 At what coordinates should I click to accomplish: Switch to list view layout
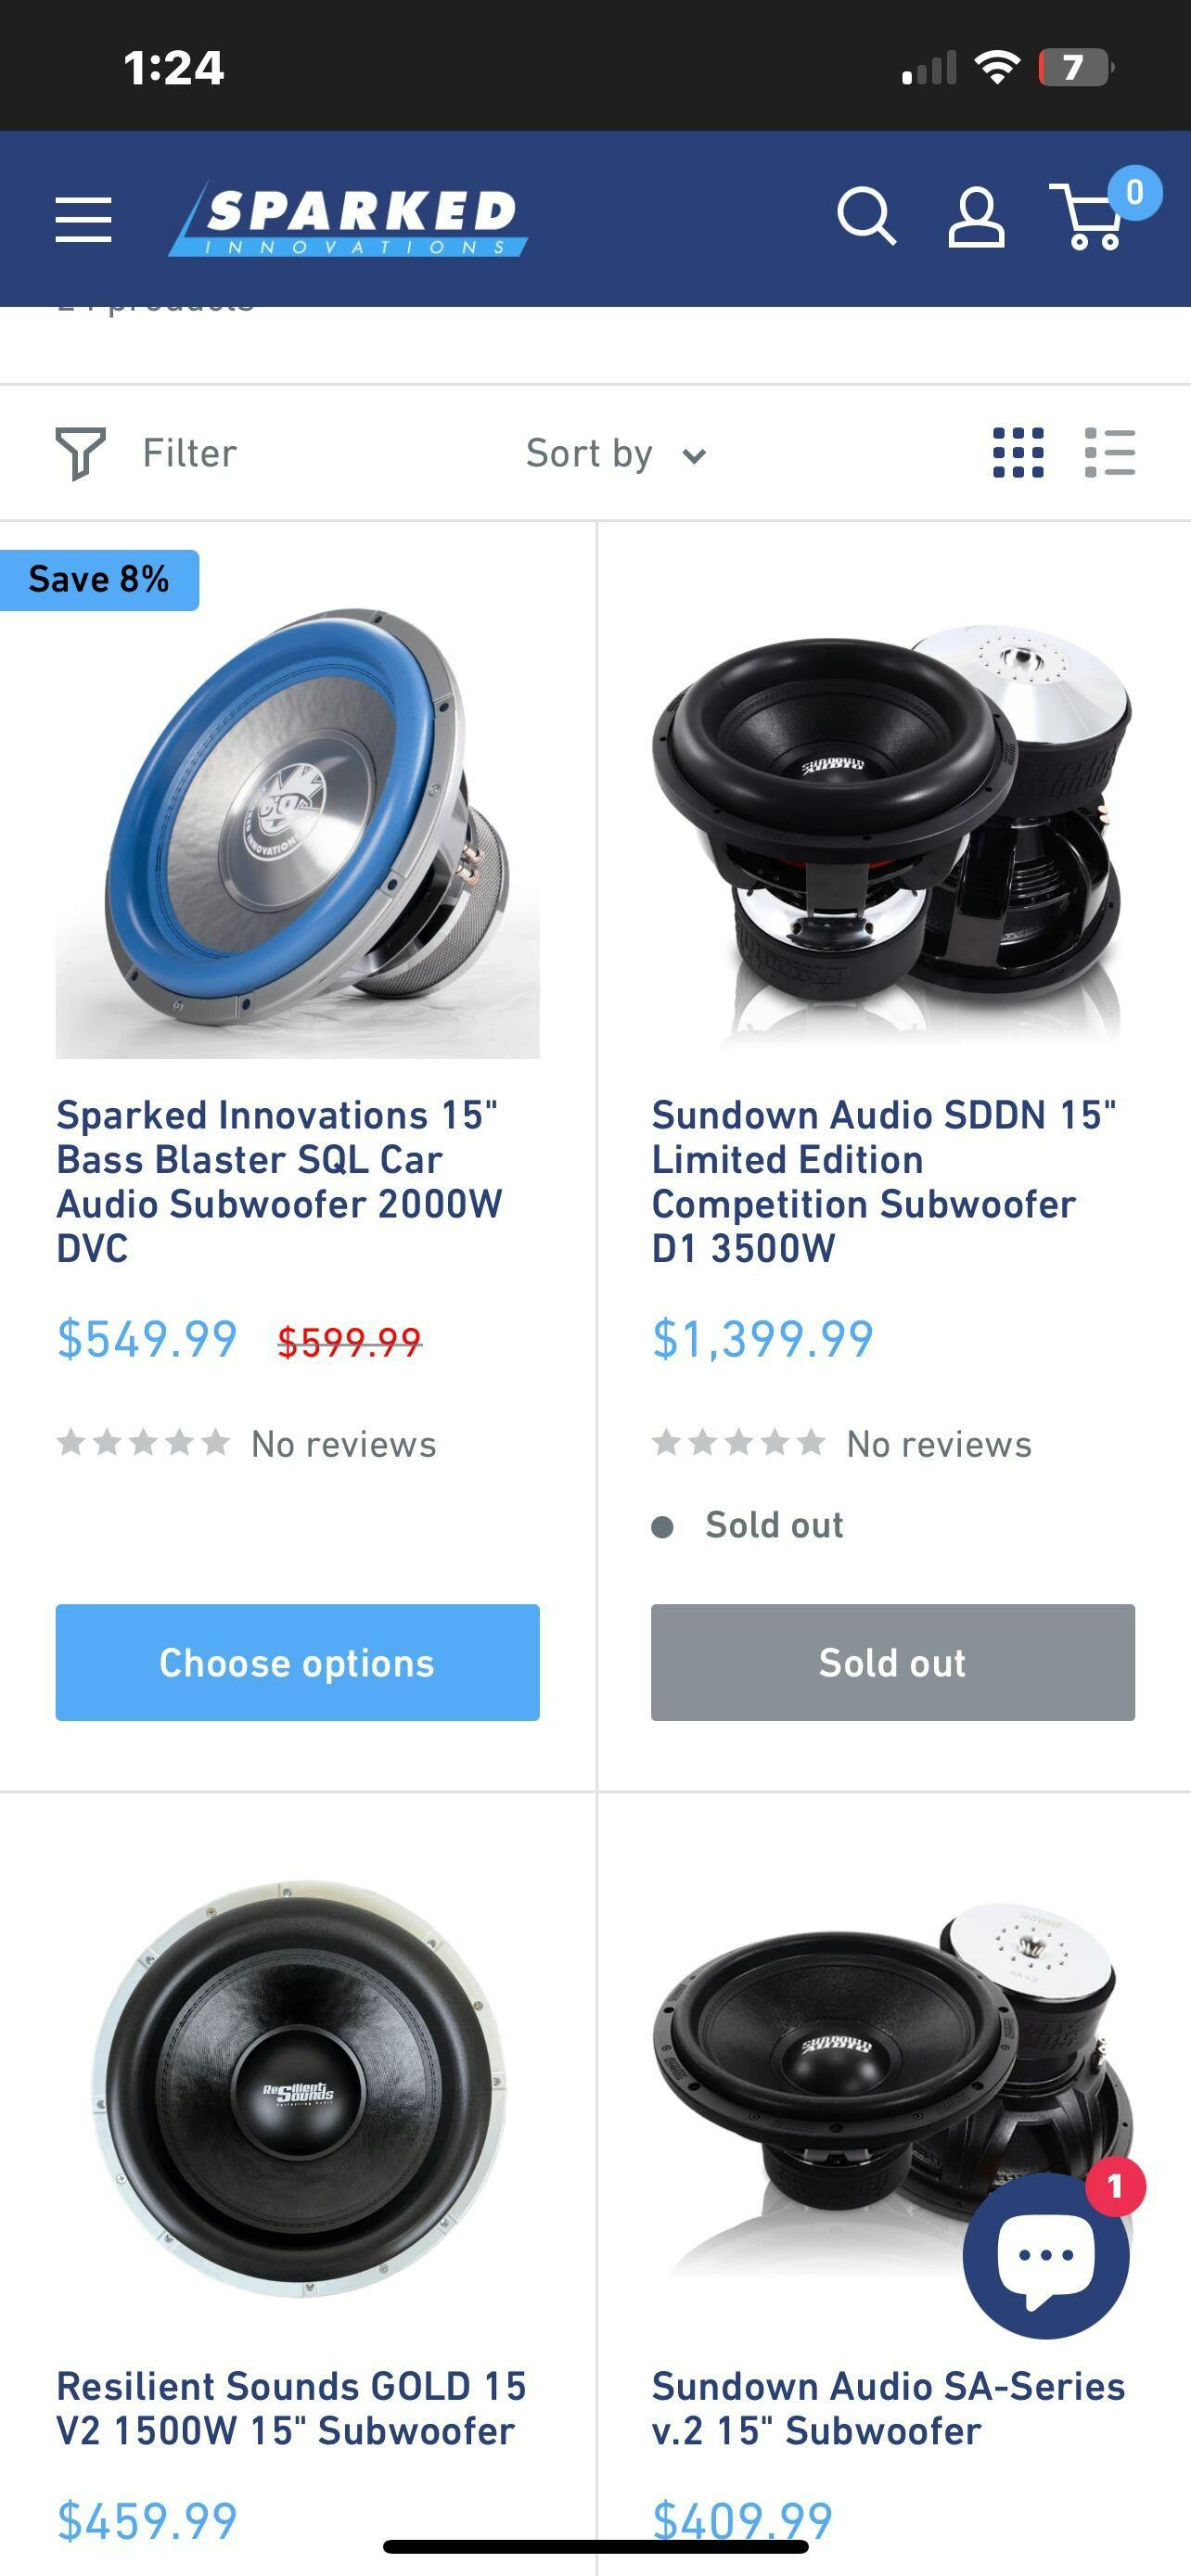tap(1109, 453)
